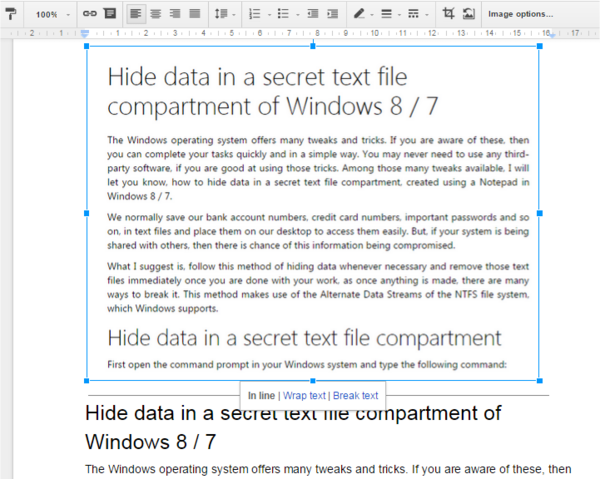
Task: Toggle center alignment
Action: tap(156, 14)
